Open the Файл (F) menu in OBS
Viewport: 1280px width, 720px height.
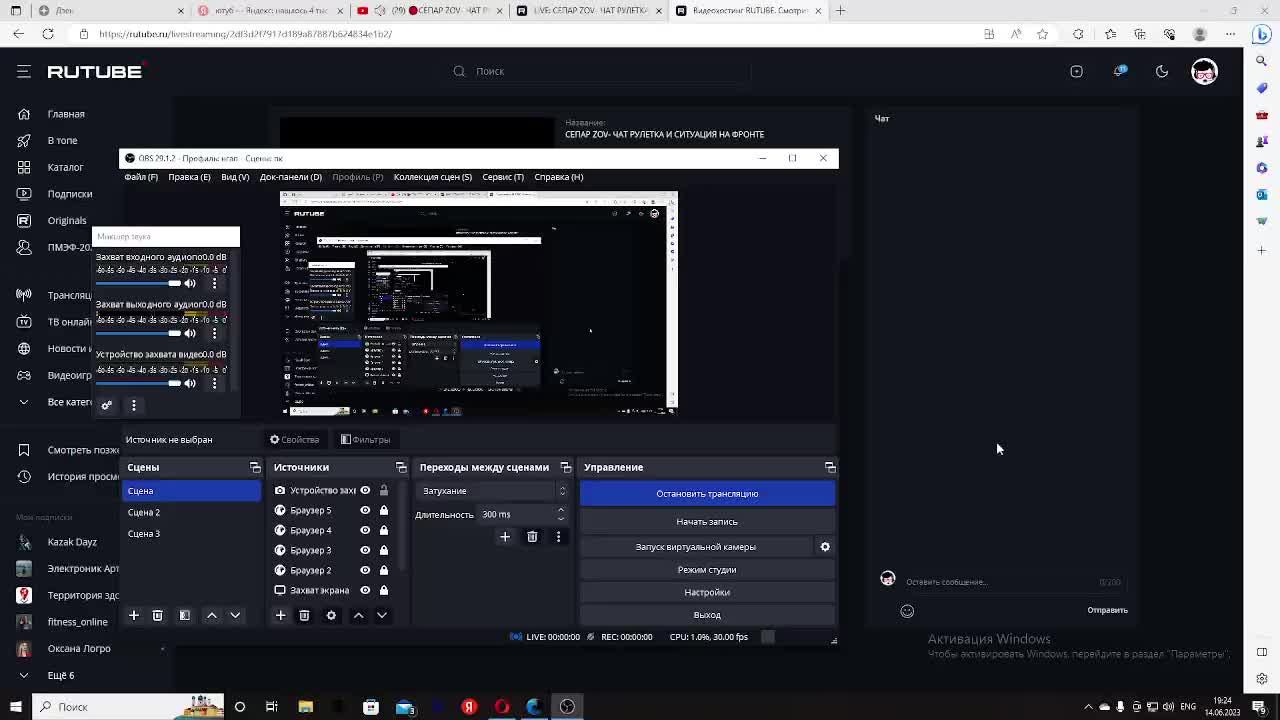141,177
